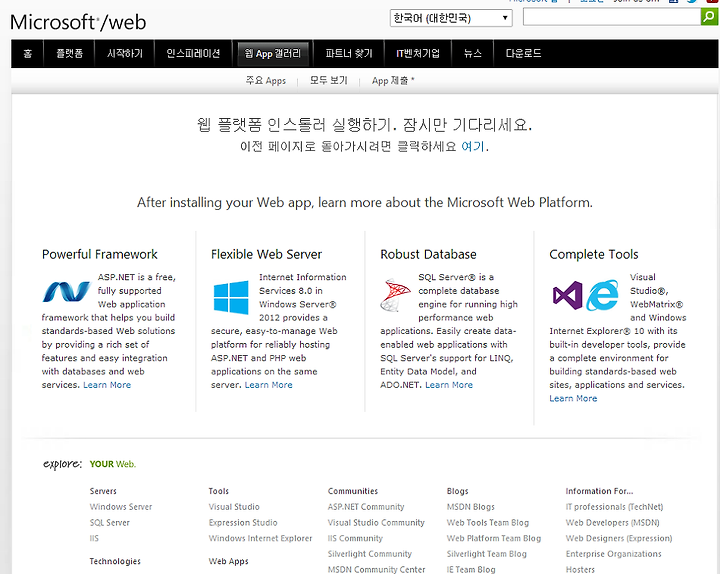Image resolution: width=720 pixels, height=574 pixels.
Task: Click the blue Windows logo icon
Action: point(231,298)
